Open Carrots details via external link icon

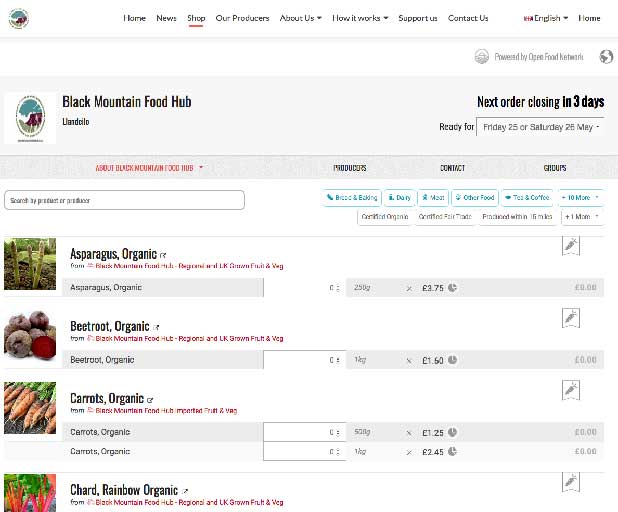point(150,400)
